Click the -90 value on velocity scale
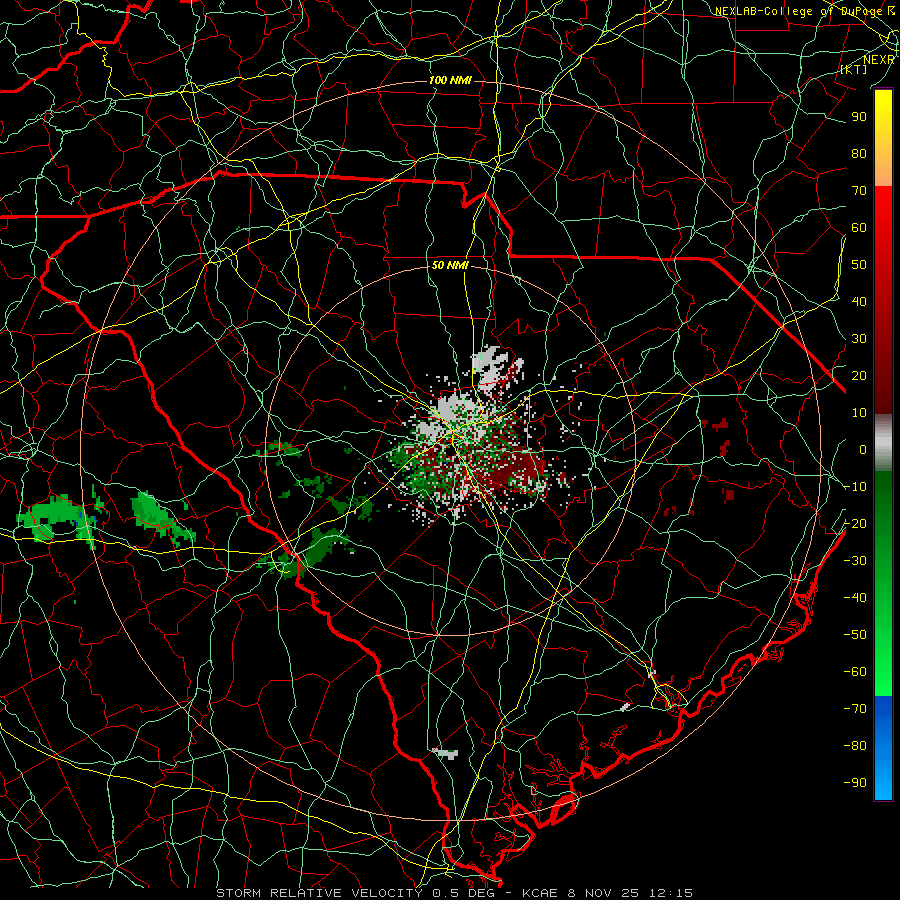 [855, 783]
